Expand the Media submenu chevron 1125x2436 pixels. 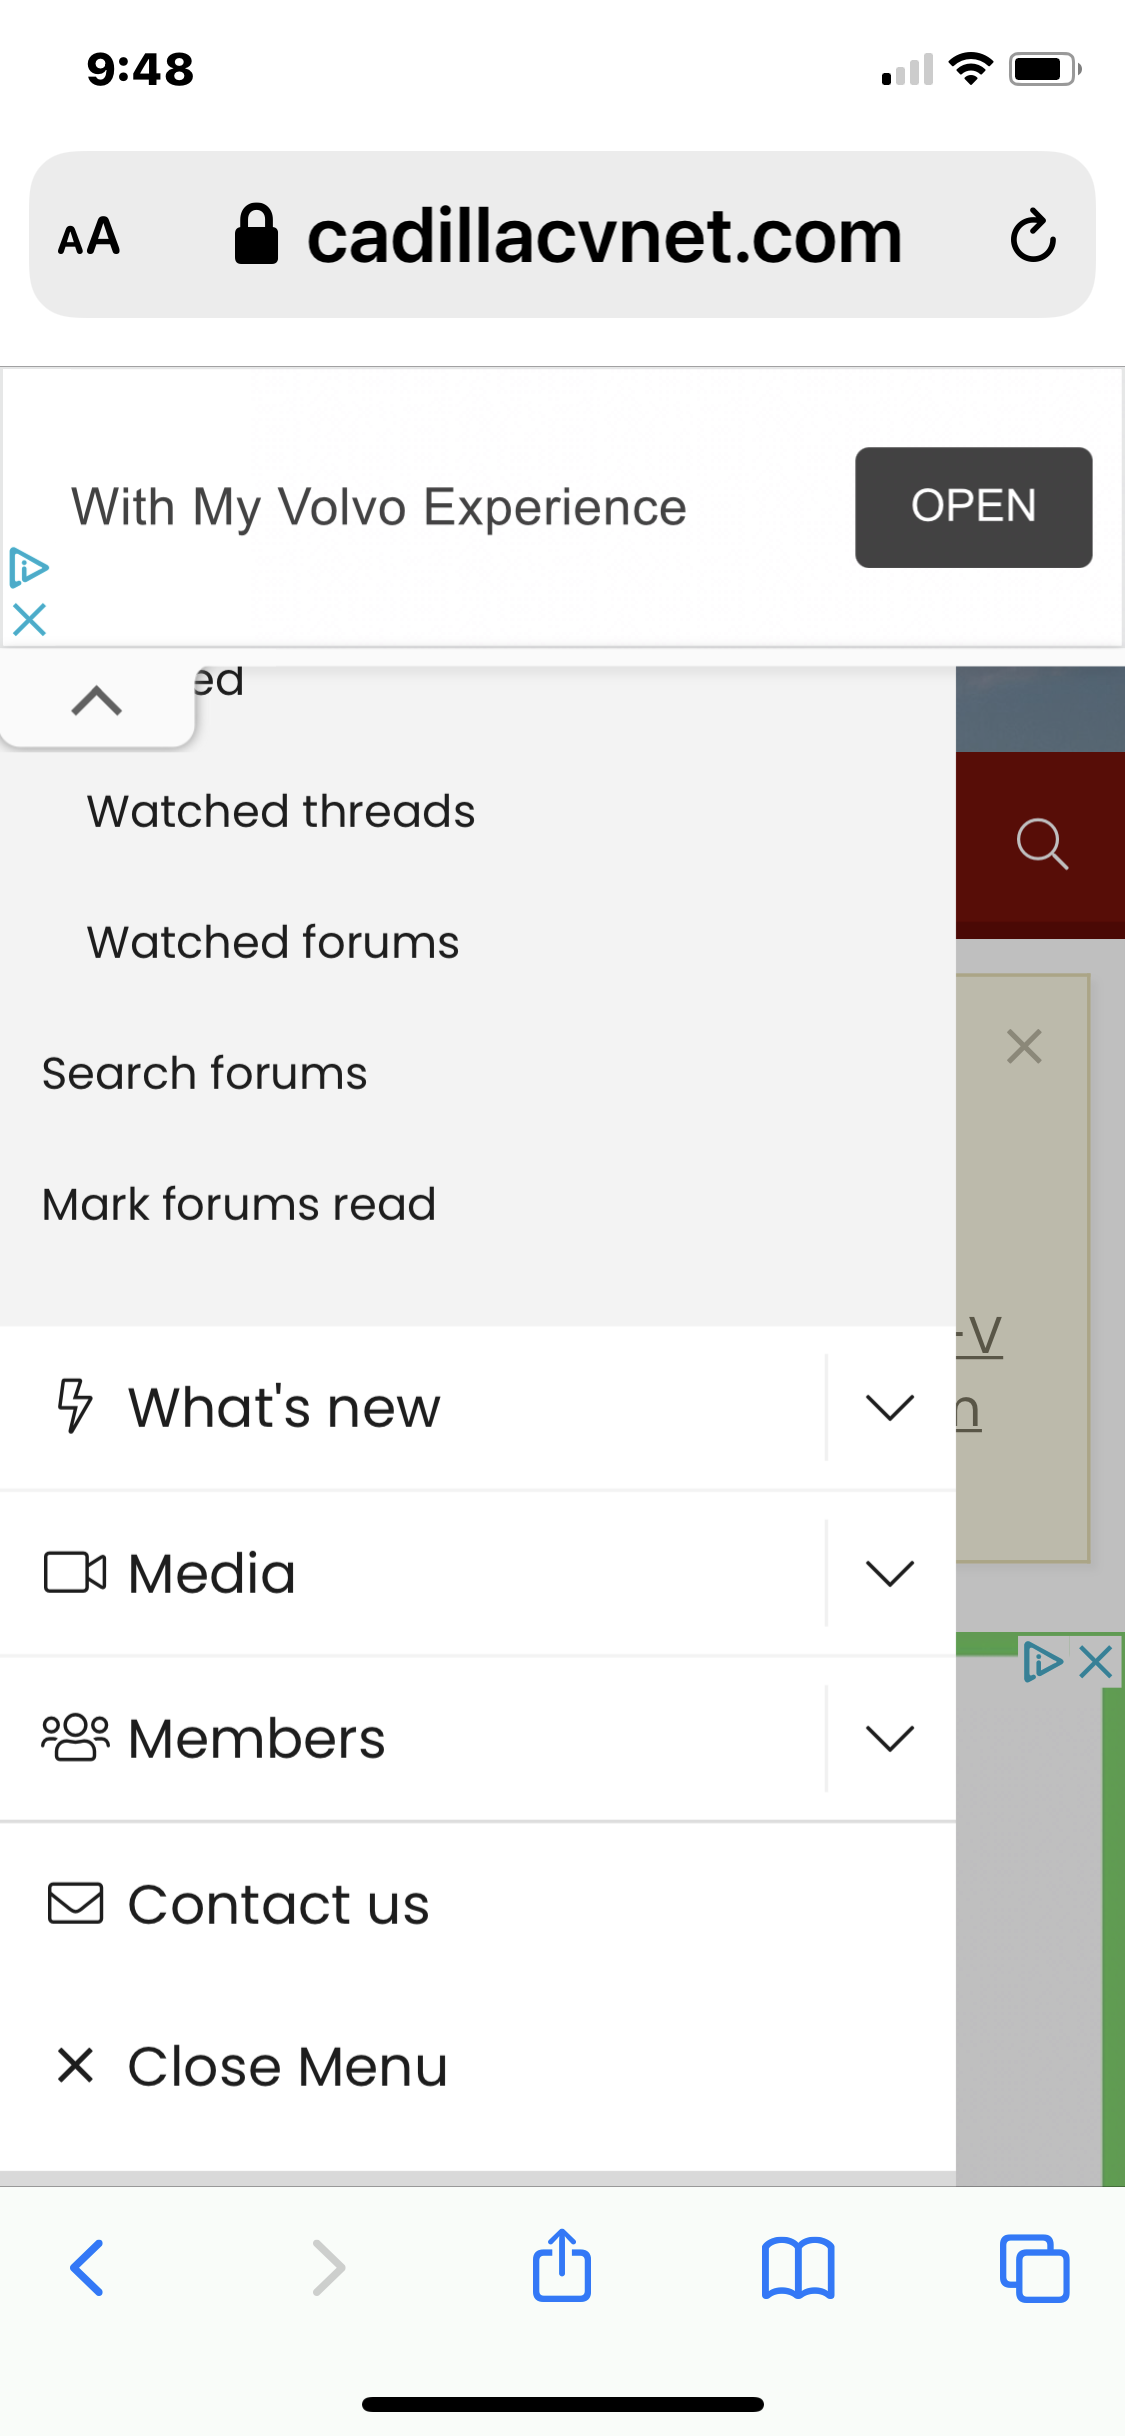coord(889,1573)
